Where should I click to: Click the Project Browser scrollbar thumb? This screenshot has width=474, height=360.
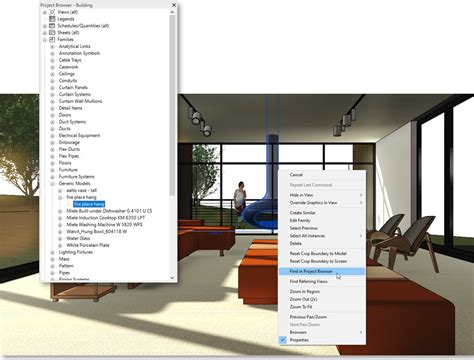[172, 105]
